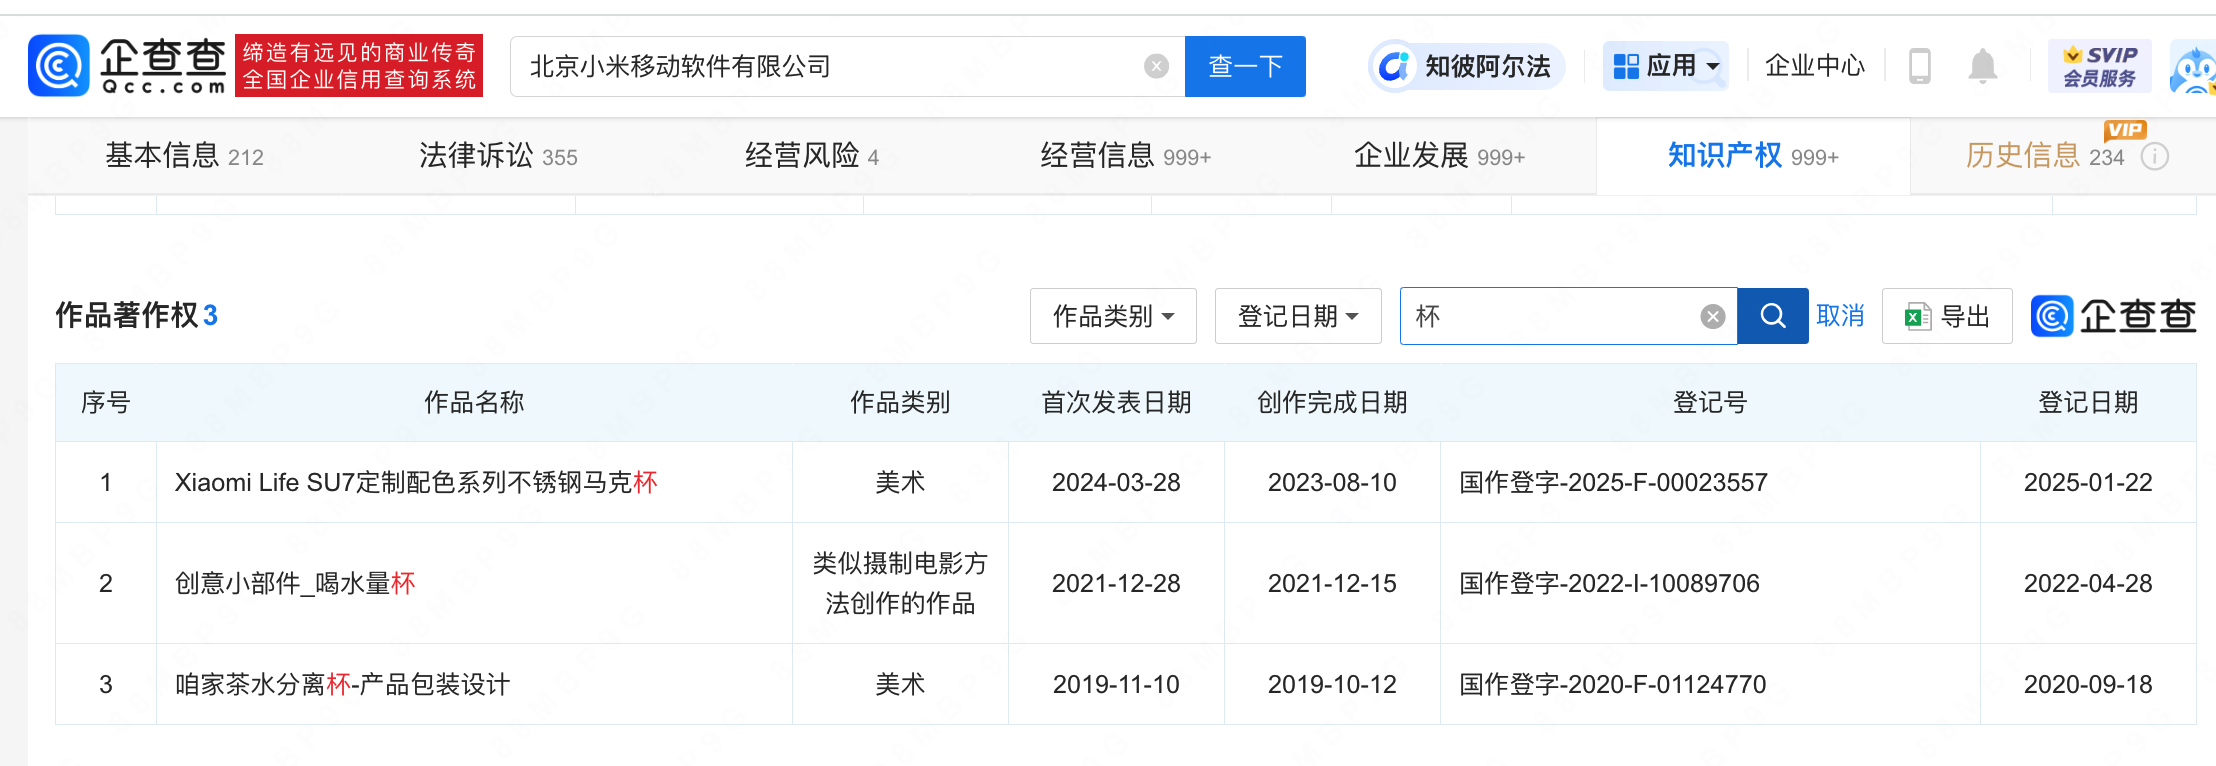The height and width of the screenshot is (766, 2216).
Task: Select work name Xiaomi Life SU7马克杯
Action: 416,482
